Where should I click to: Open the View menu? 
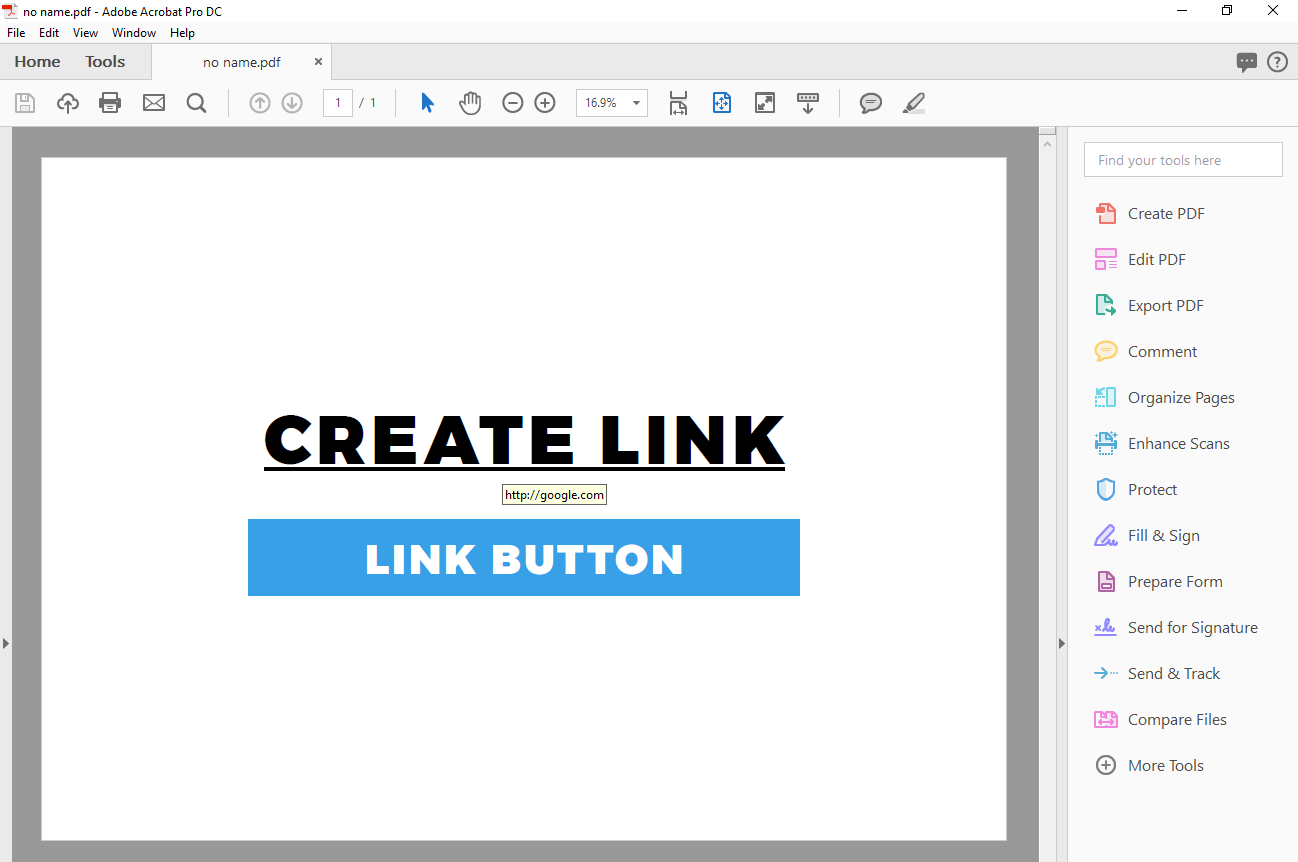pos(85,33)
